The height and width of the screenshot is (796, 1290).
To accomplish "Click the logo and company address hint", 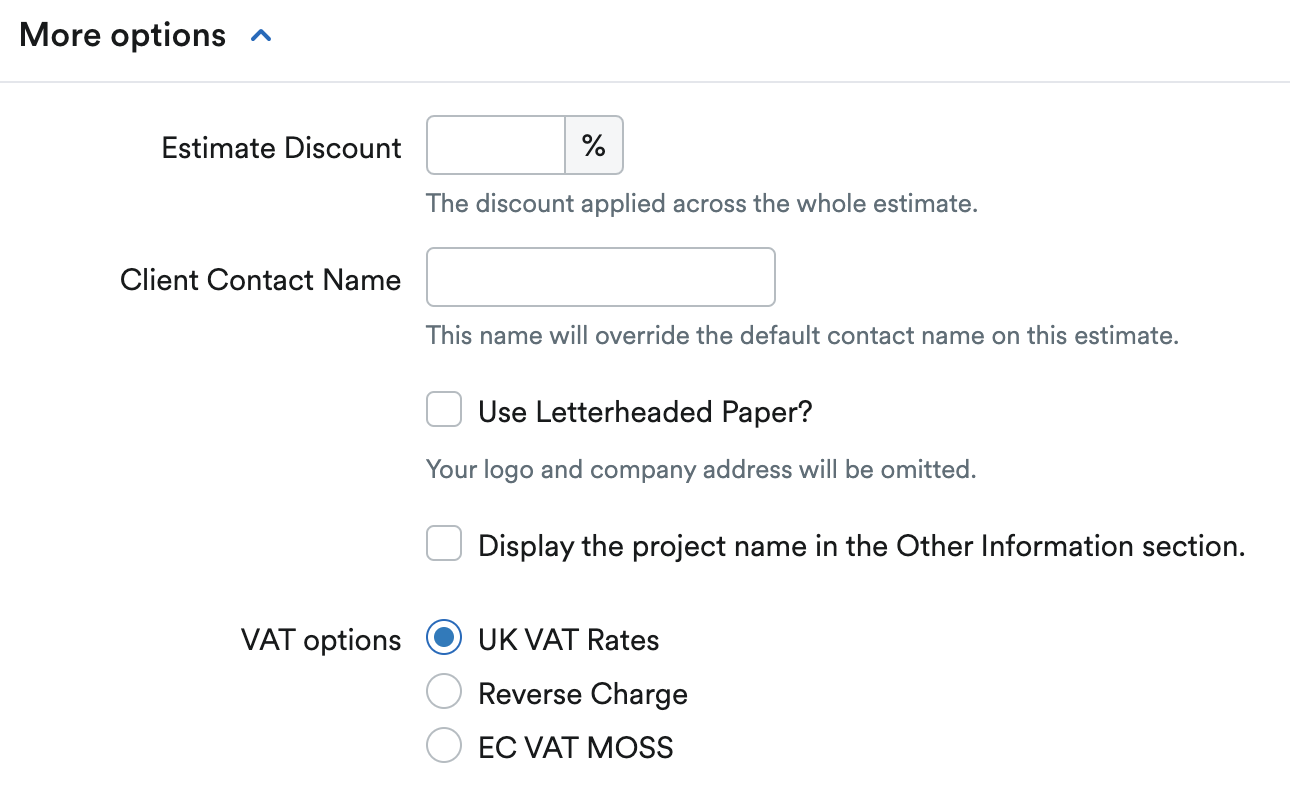I will click(701, 469).
